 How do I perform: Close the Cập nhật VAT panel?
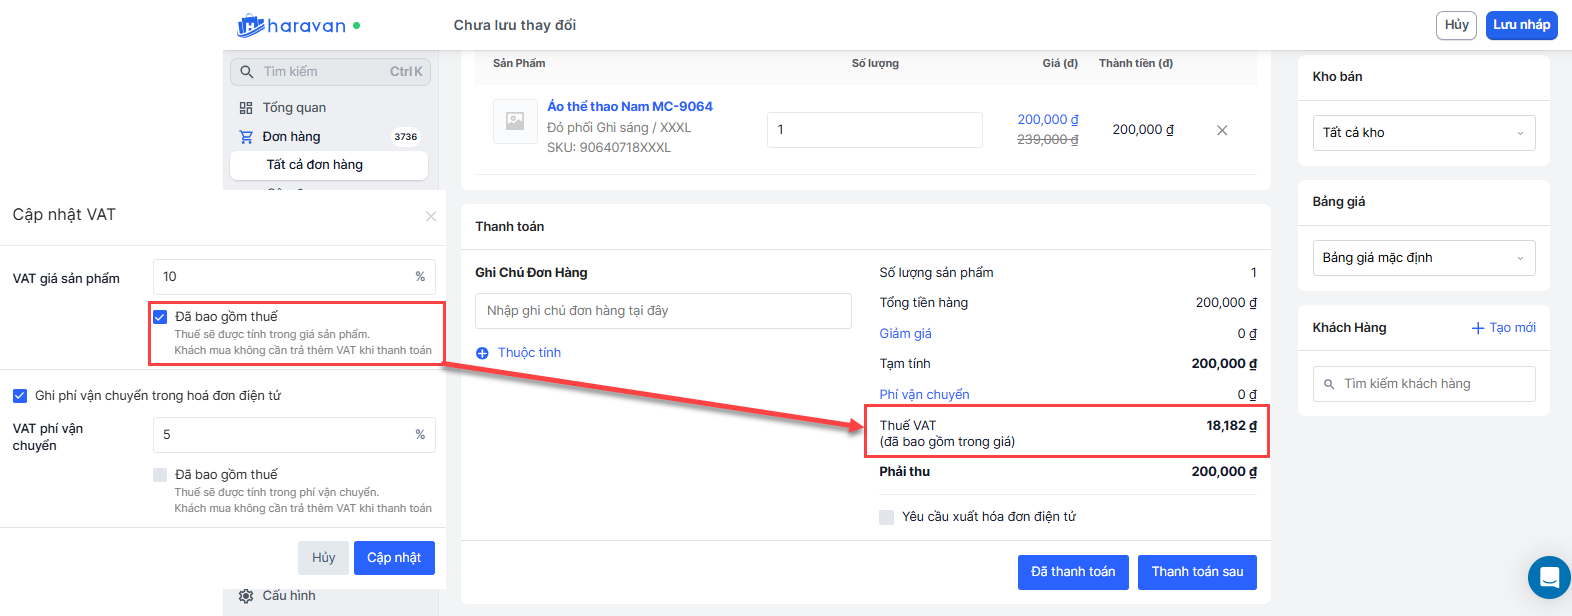coord(431,216)
